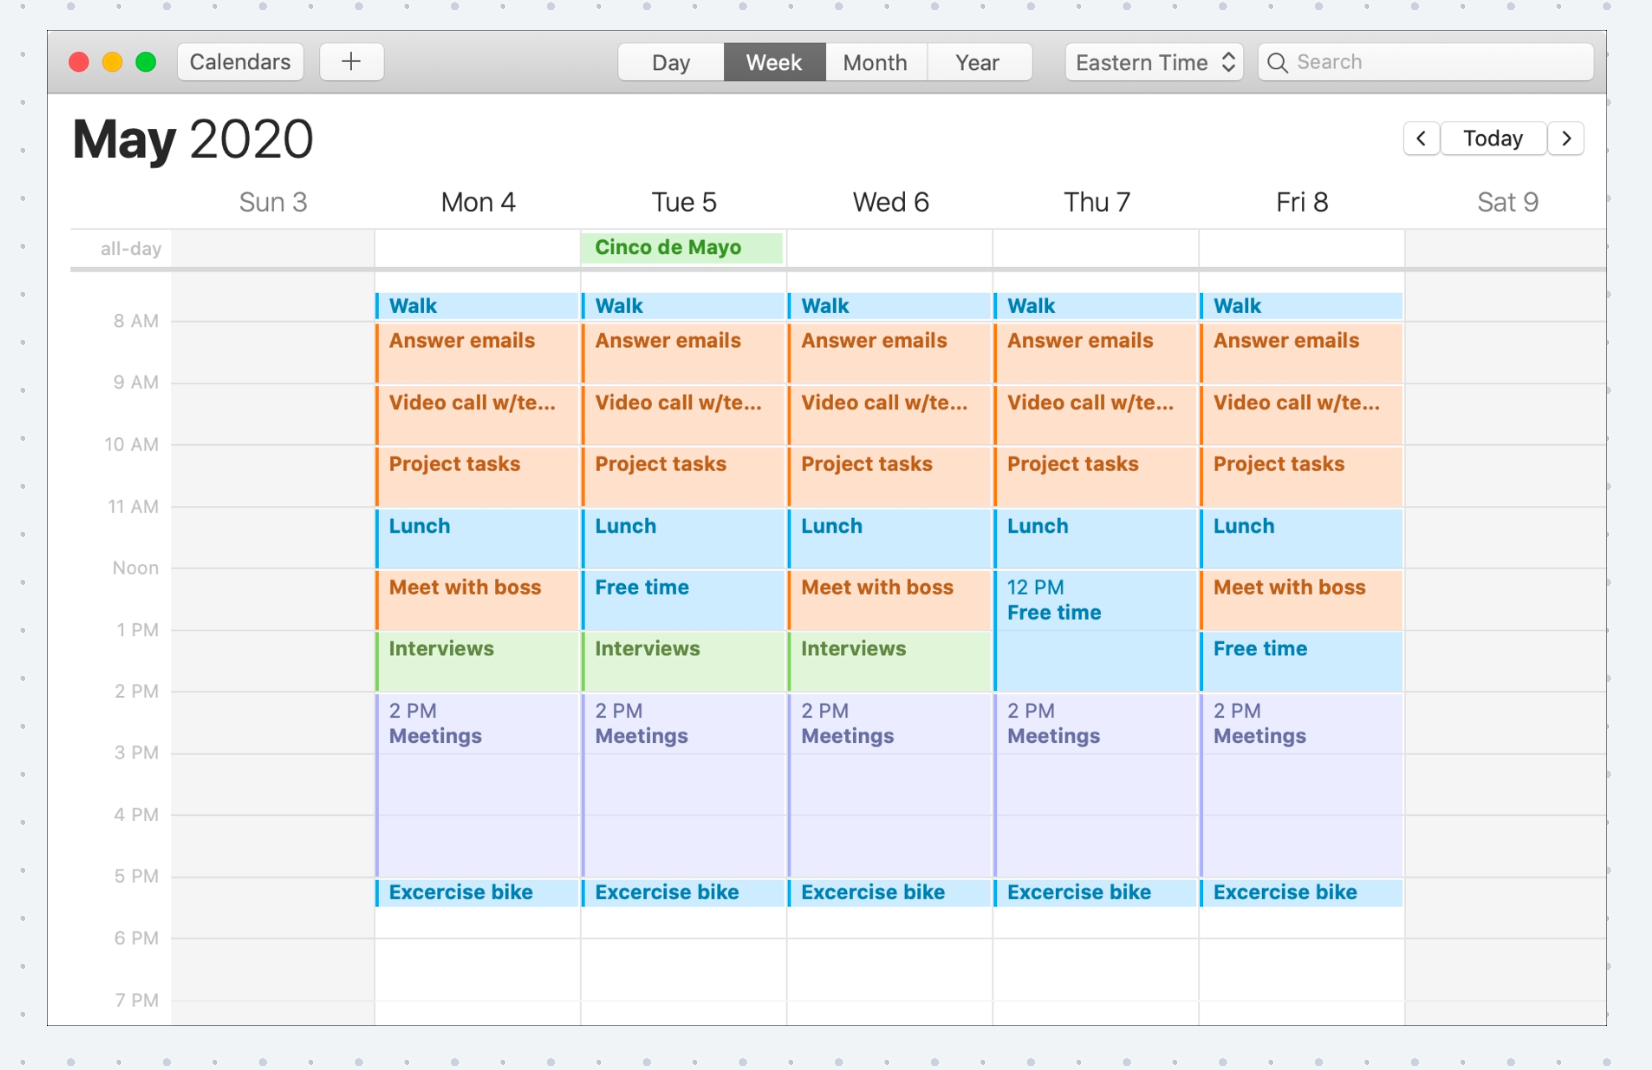This screenshot has height=1070, width=1652.
Task: Click Monday's Walk event
Action: 477,306
